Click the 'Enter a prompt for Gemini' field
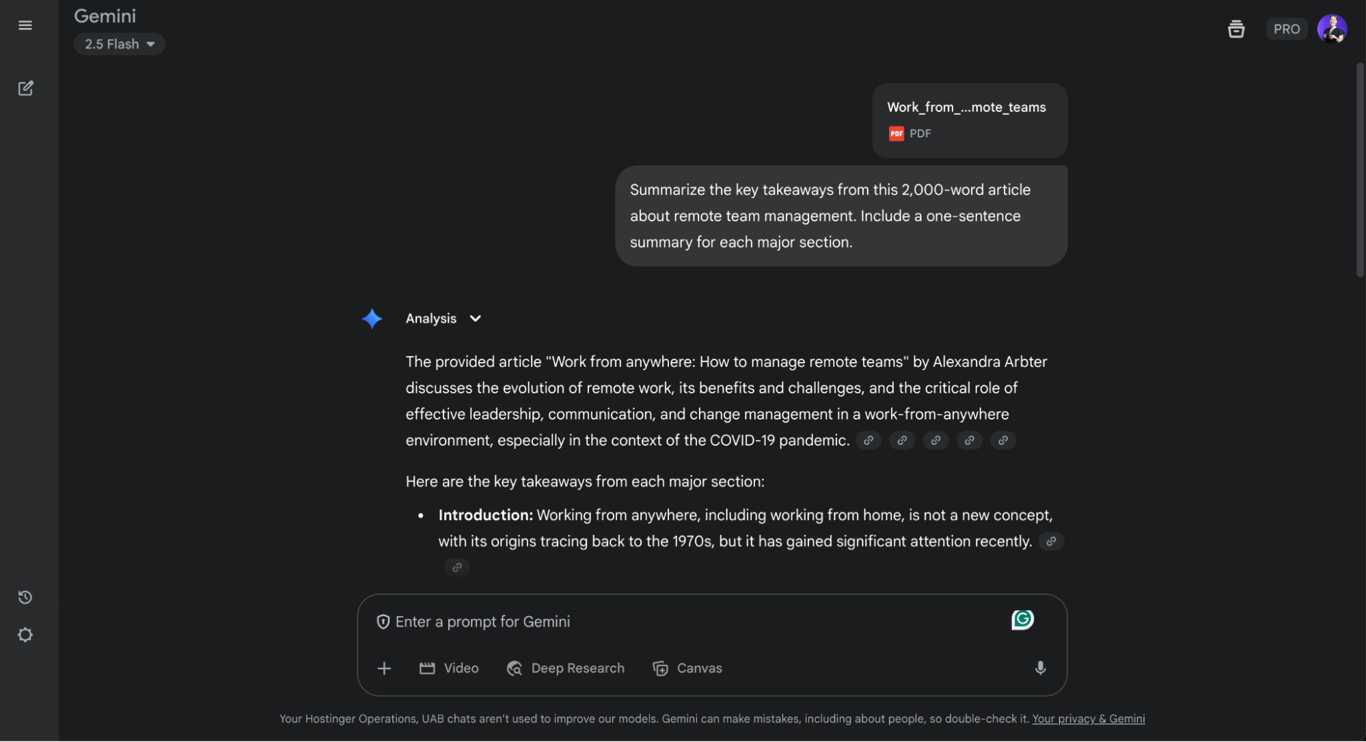 690,622
